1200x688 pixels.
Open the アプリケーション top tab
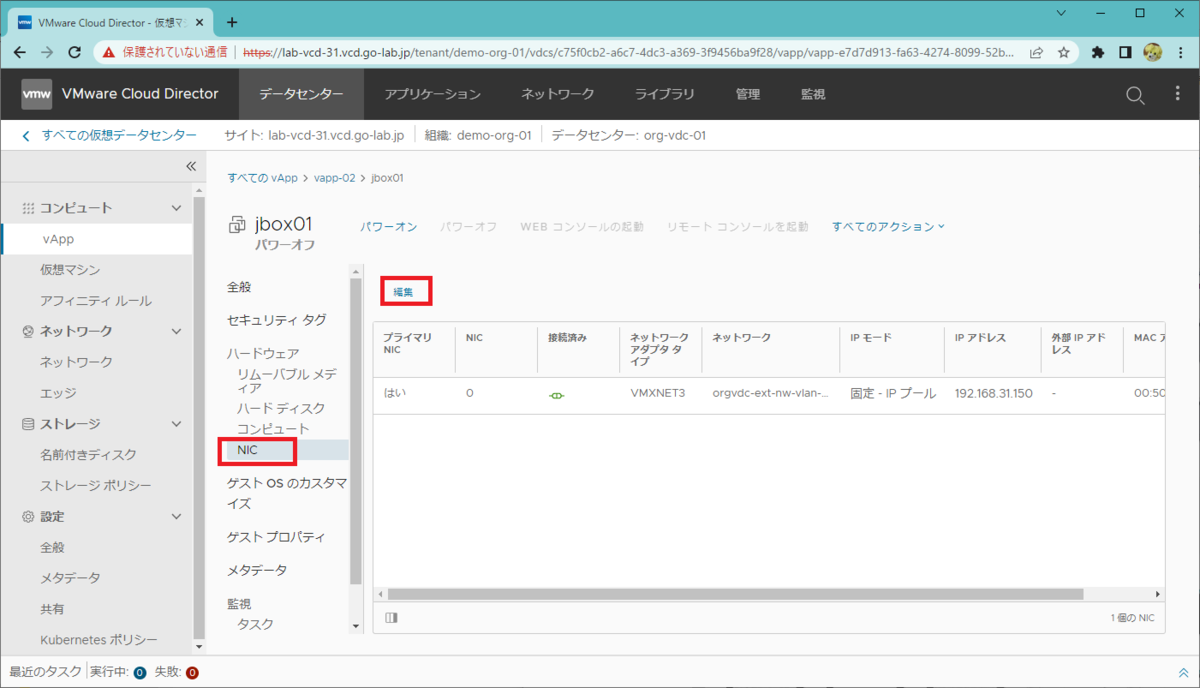click(x=433, y=94)
